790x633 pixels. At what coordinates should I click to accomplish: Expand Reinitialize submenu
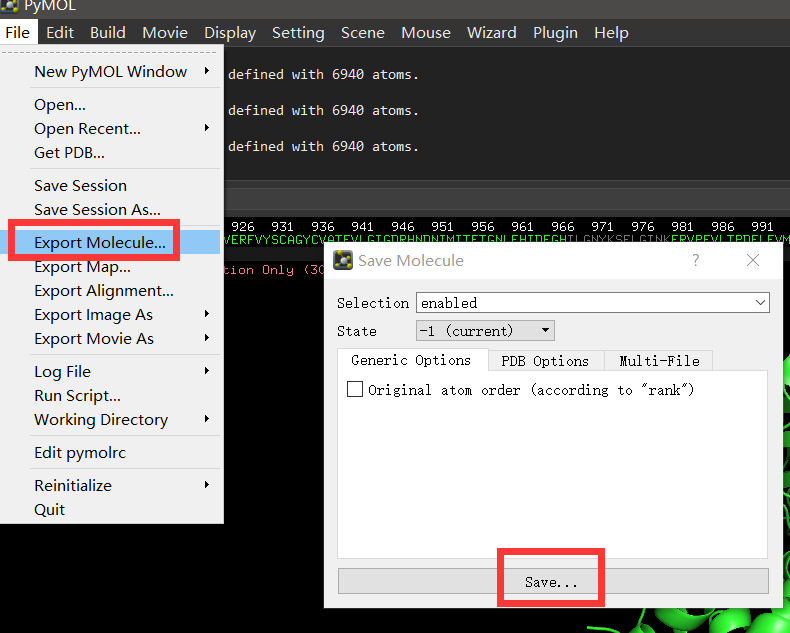coord(112,485)
